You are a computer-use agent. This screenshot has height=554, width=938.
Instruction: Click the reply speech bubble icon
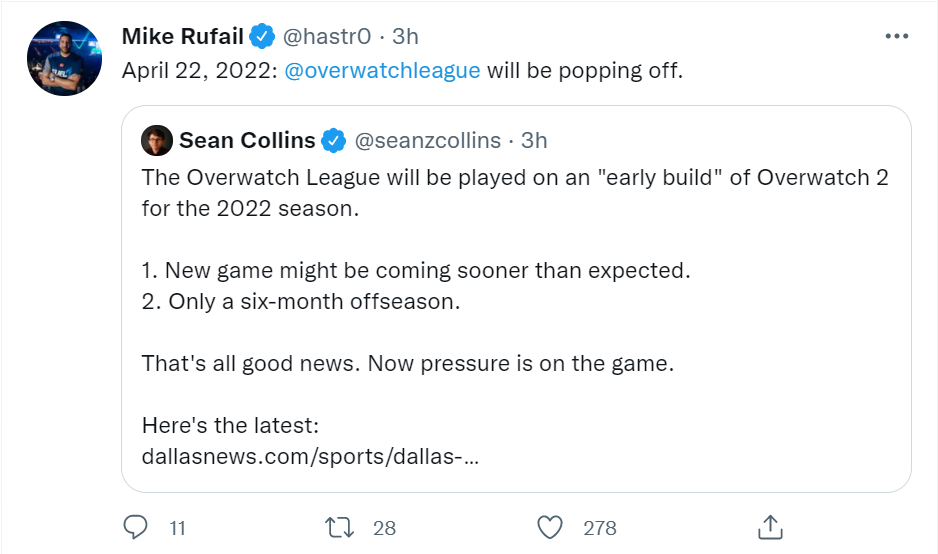tap(135, 527)
